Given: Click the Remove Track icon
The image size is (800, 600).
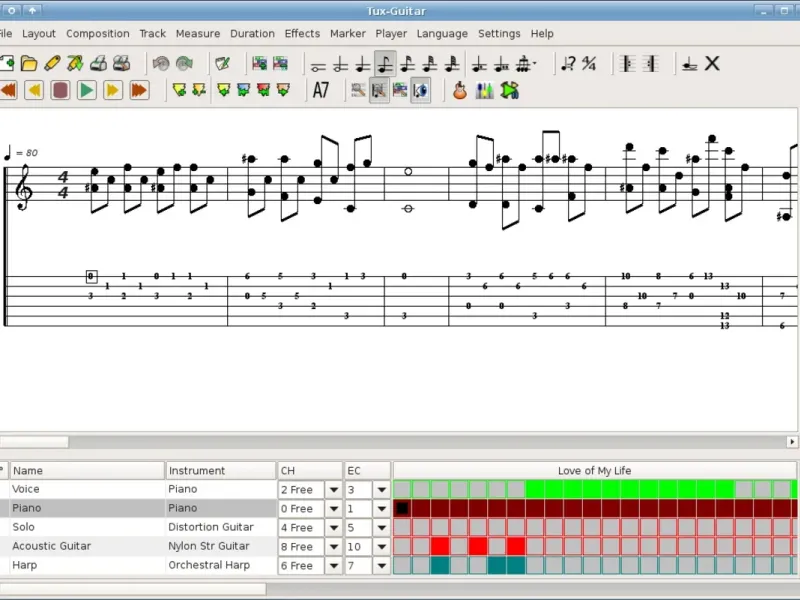Looking at the screenshot, I should (280, 64).
